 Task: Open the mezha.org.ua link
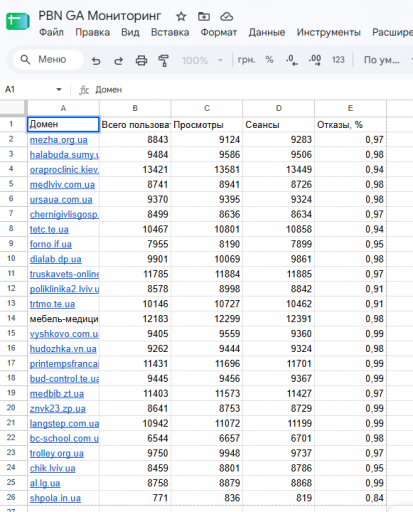pyautogui.click(x=59, y=140)
